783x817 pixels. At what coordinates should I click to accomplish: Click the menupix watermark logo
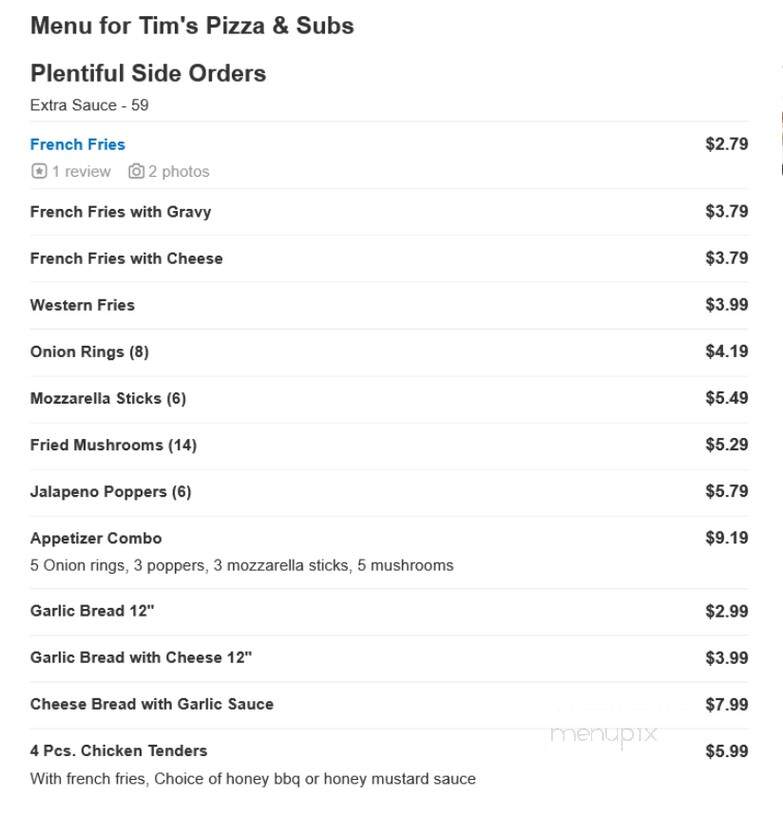pyautogui.click(x=604, y=735)
